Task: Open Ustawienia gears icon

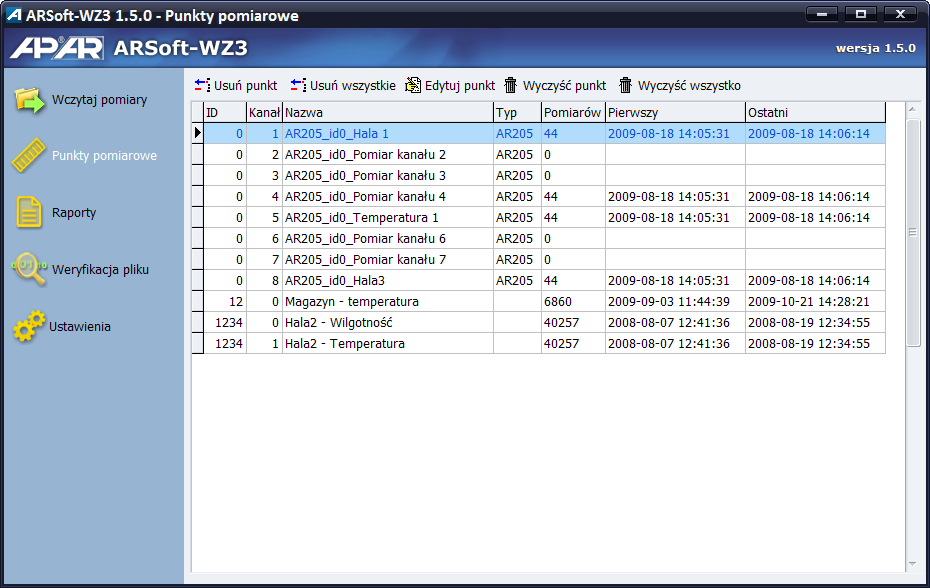Action: [28, 326]
